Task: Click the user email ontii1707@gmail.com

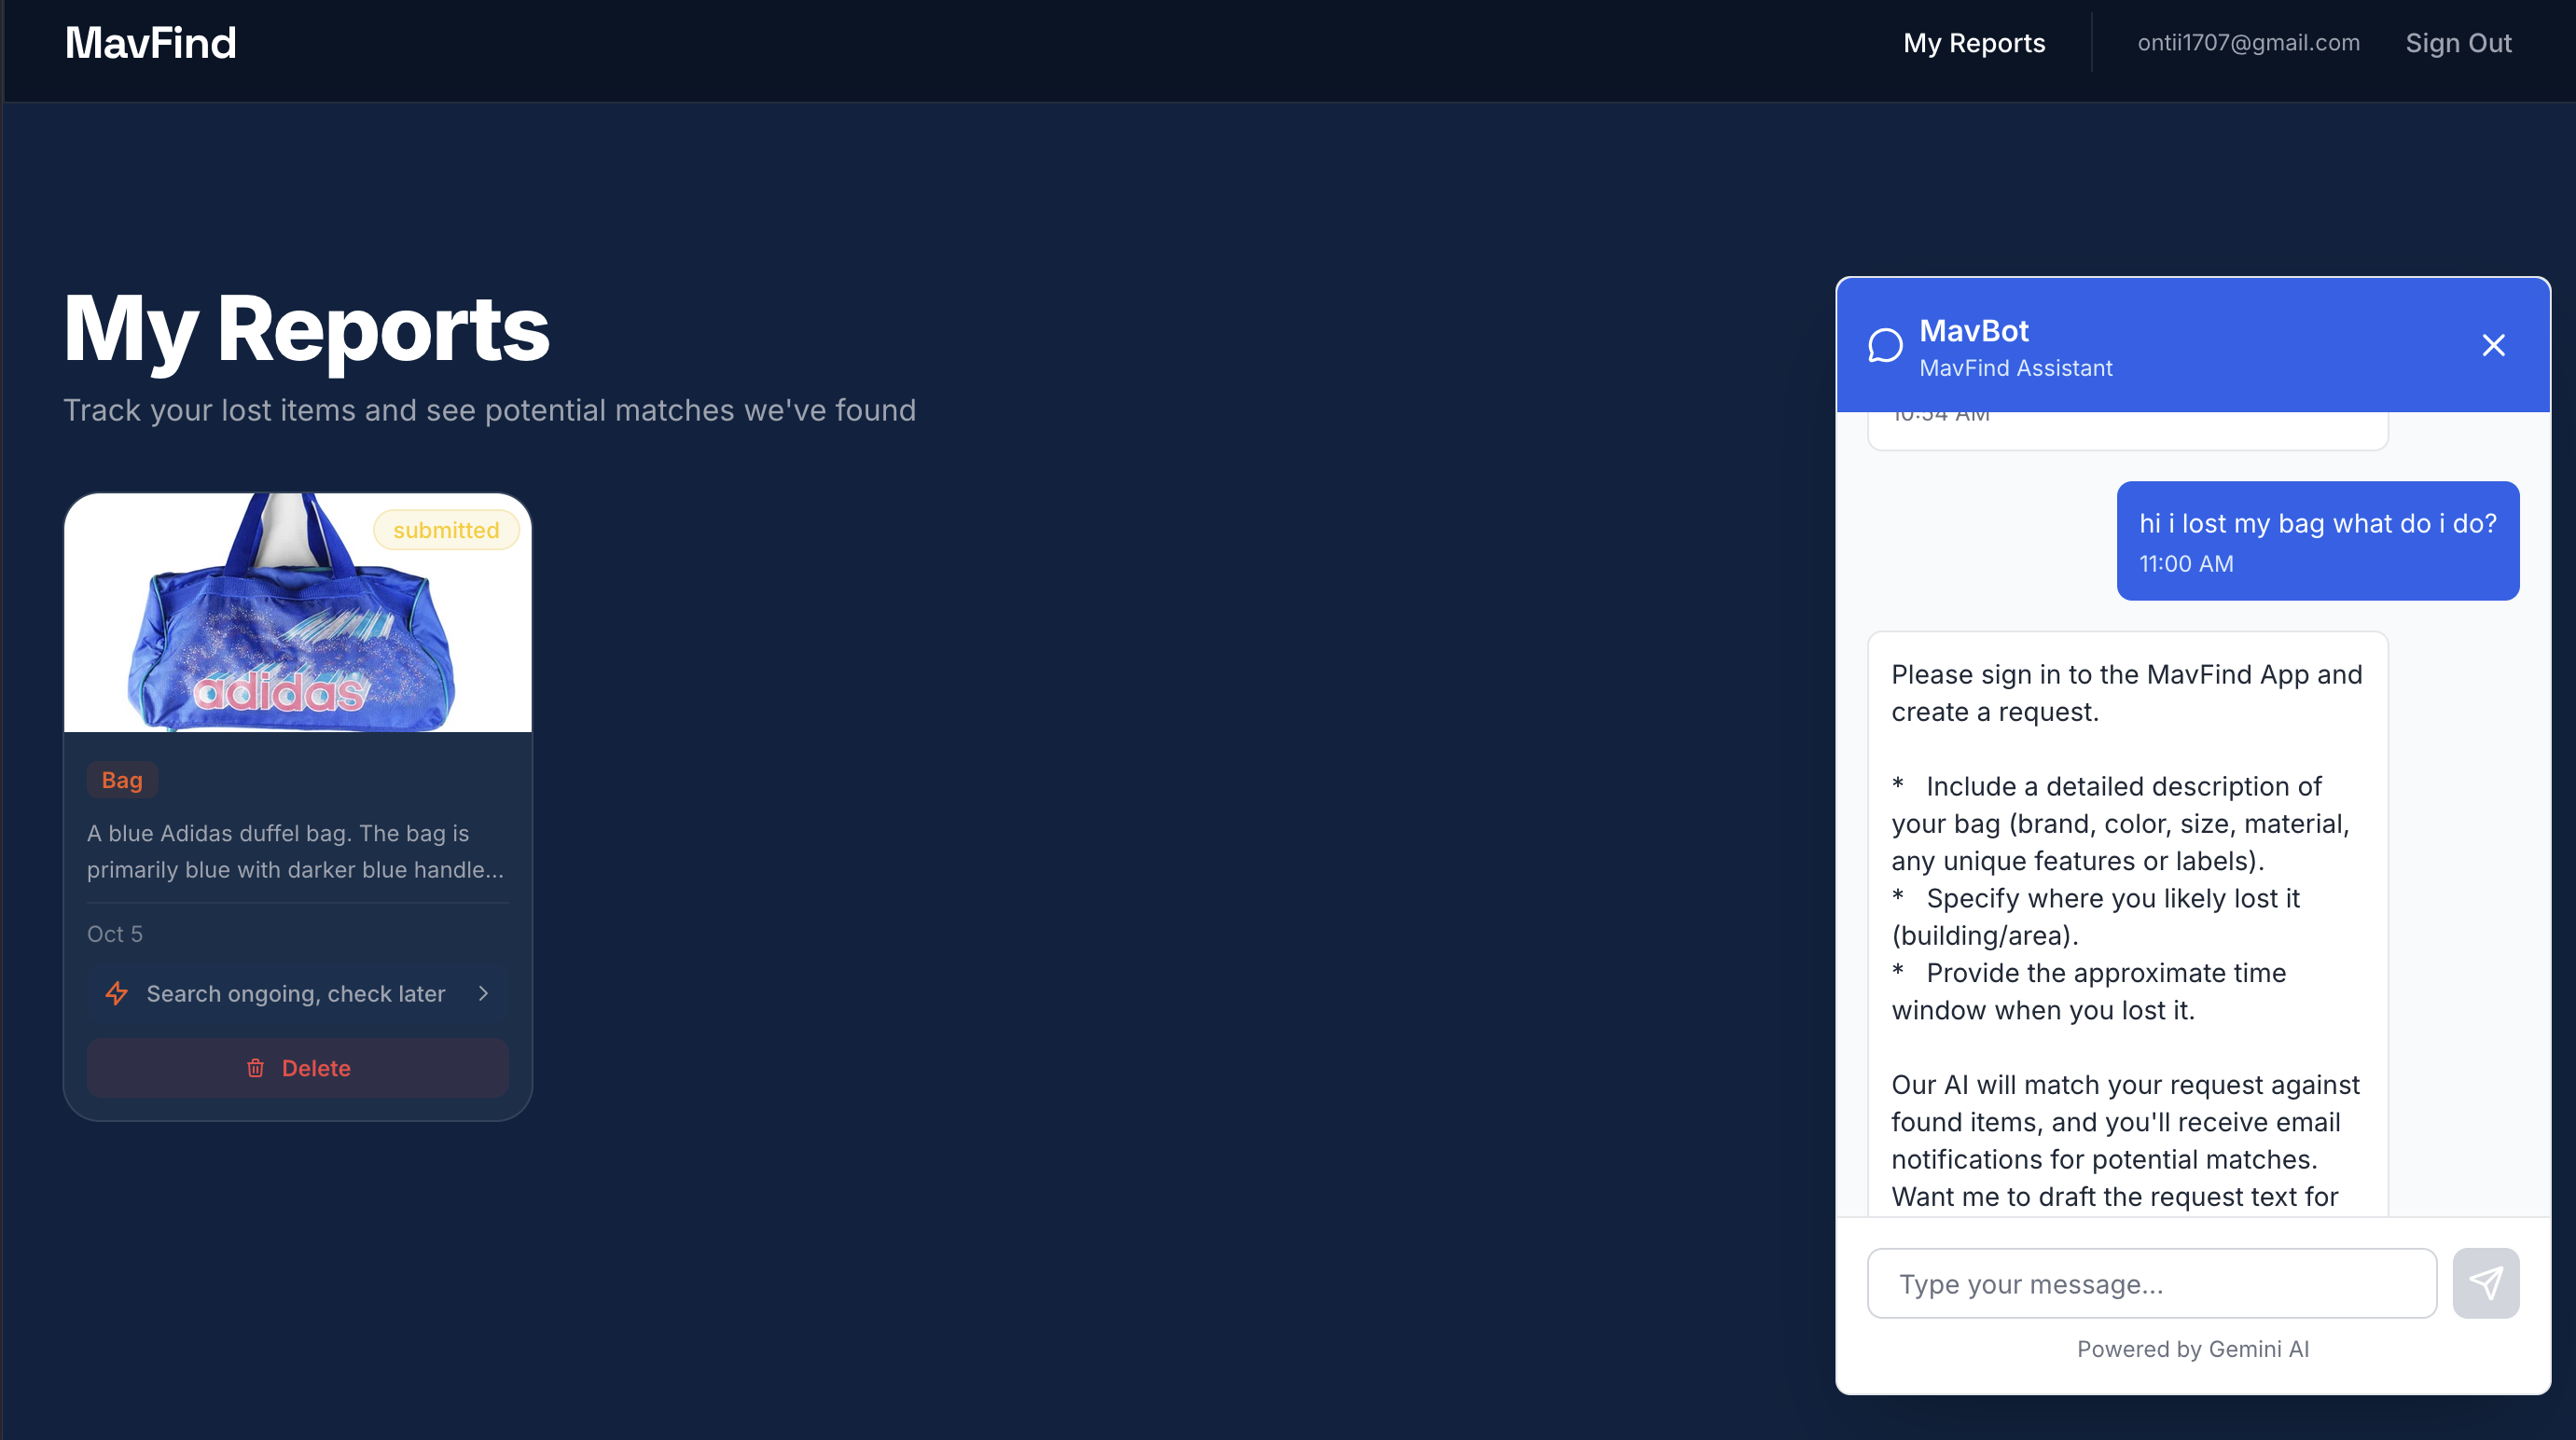Action: (x=2248, y=43)
